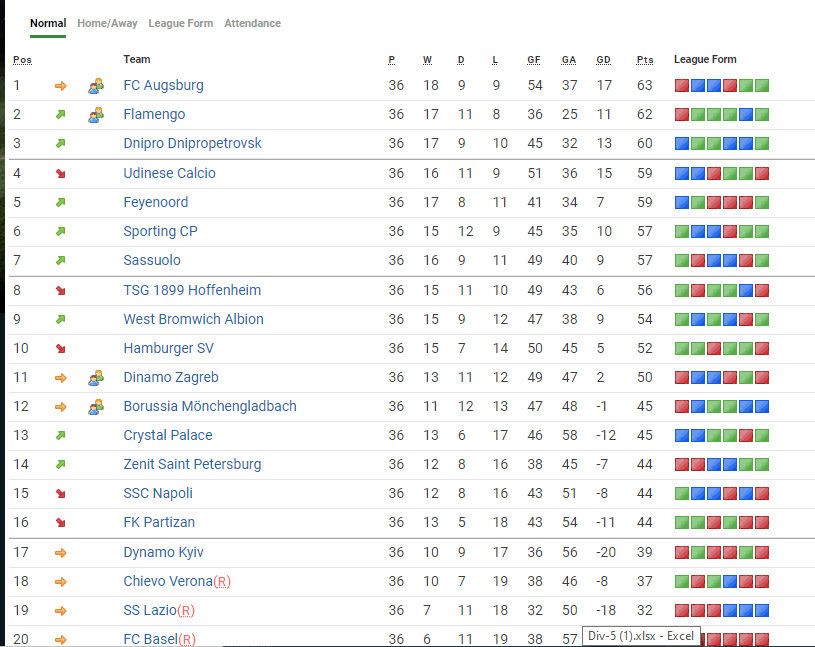Click the green up arrow for Feyenoord
This screenshot has height=647, width=815.
coord(61,203)
